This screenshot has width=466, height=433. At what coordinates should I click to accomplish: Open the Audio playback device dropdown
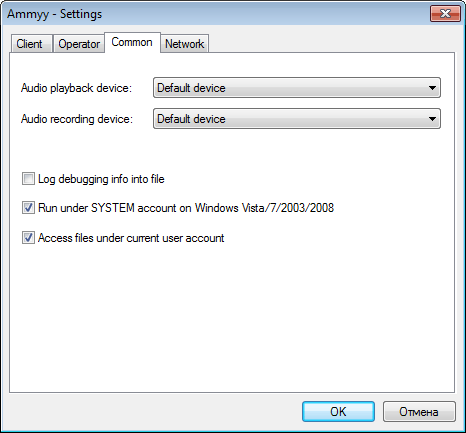297,88
